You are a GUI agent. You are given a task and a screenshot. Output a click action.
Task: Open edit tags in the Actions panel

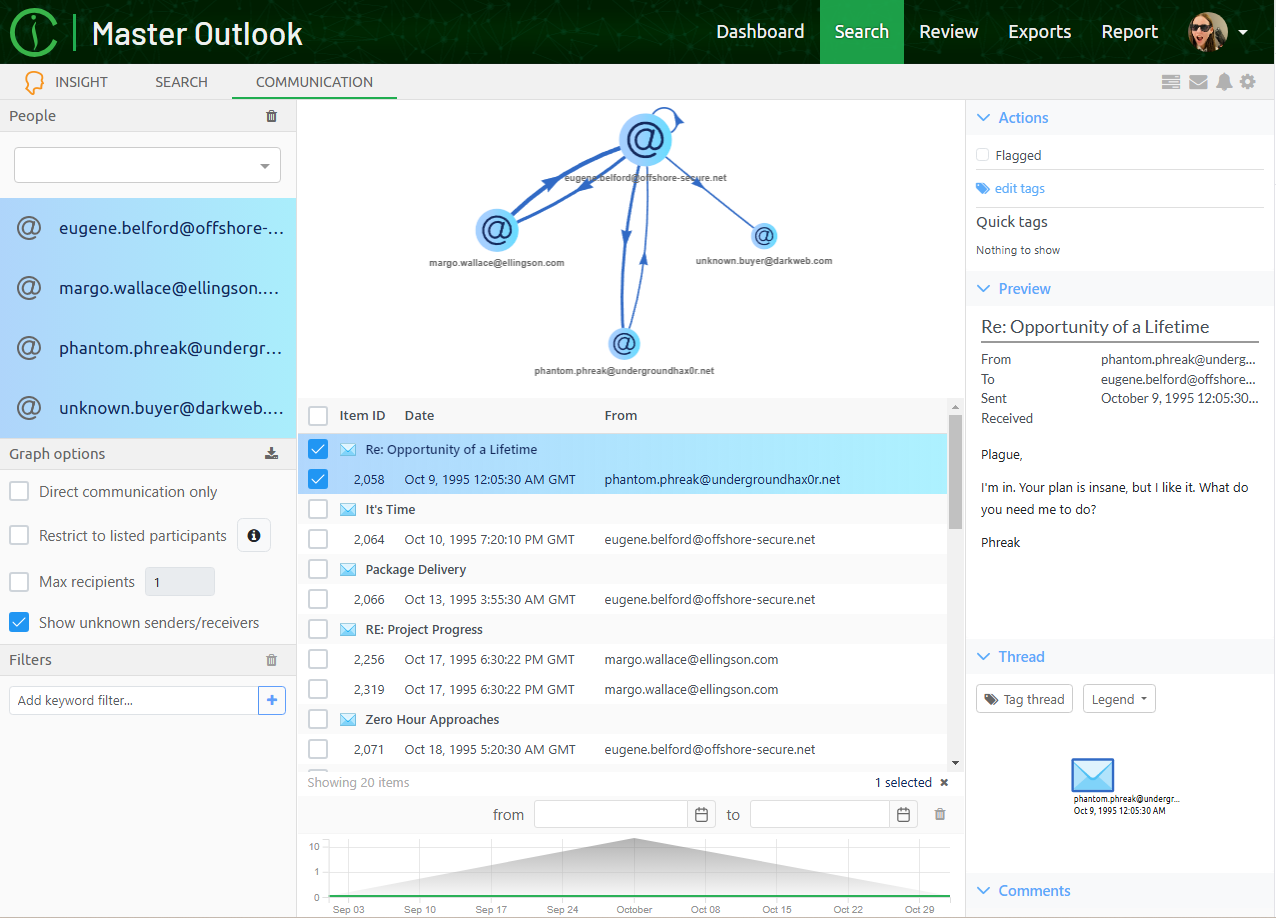point(1019,188)
